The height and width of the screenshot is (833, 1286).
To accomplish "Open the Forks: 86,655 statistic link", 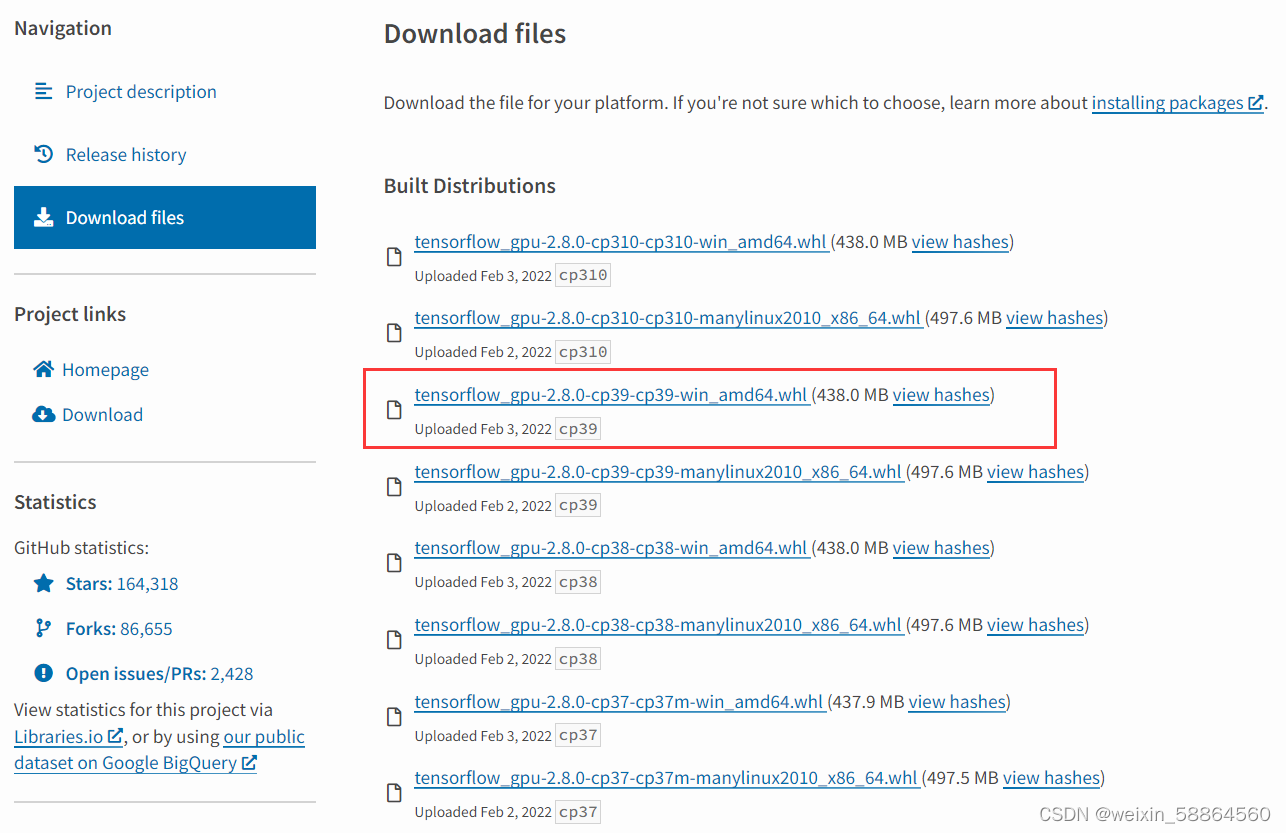I will [x=119, y=629].
